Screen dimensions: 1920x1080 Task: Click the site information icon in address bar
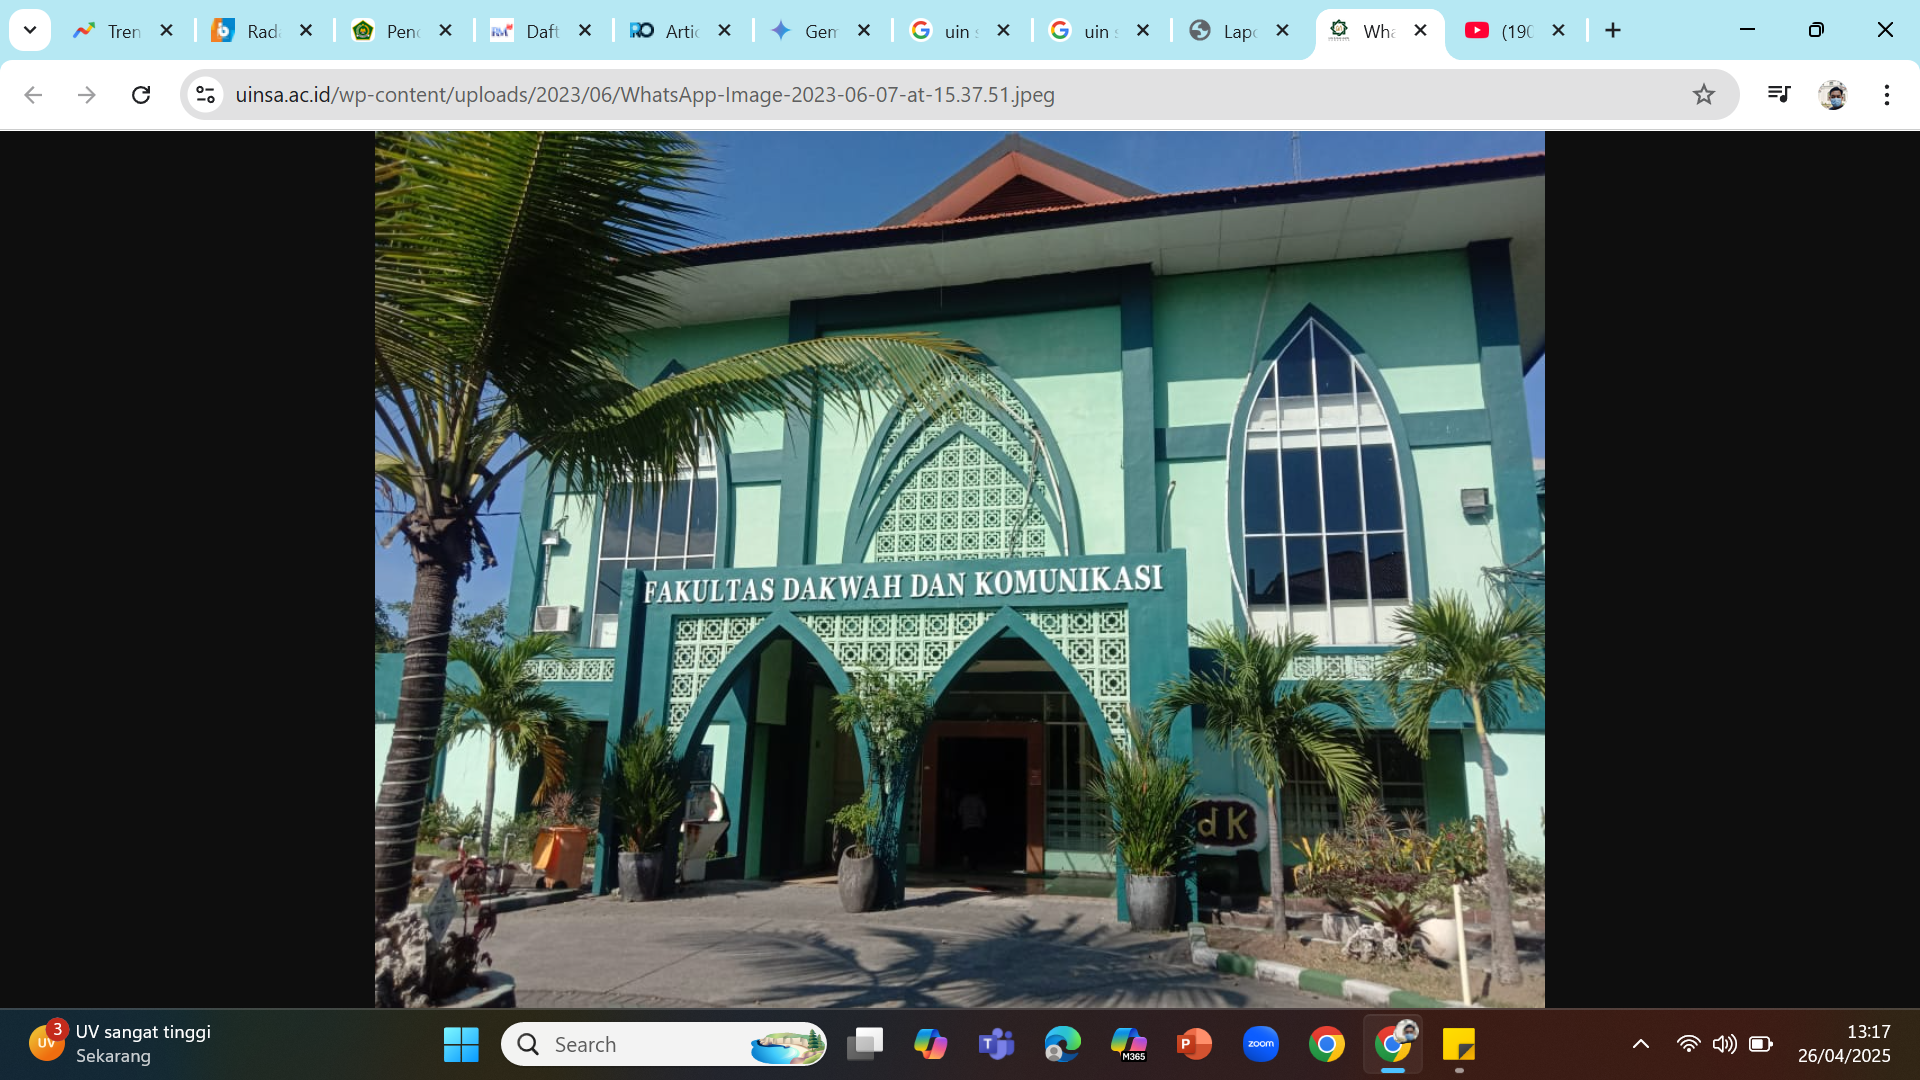pos(206,95)
